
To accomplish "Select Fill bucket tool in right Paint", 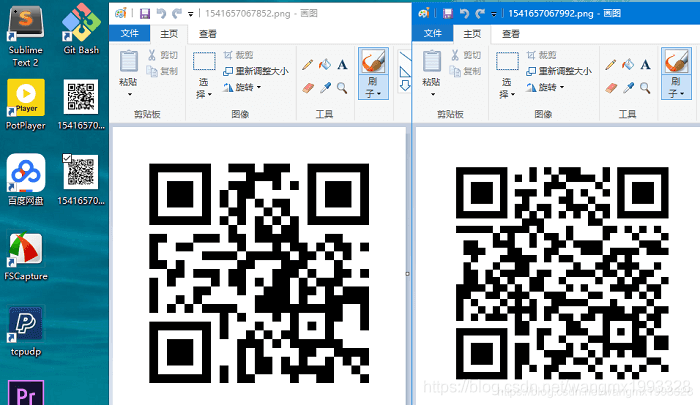I will pos(628,65).
